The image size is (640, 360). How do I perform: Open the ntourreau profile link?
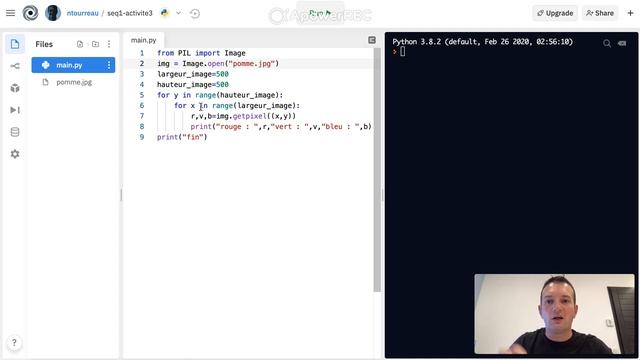click(82, 13)
